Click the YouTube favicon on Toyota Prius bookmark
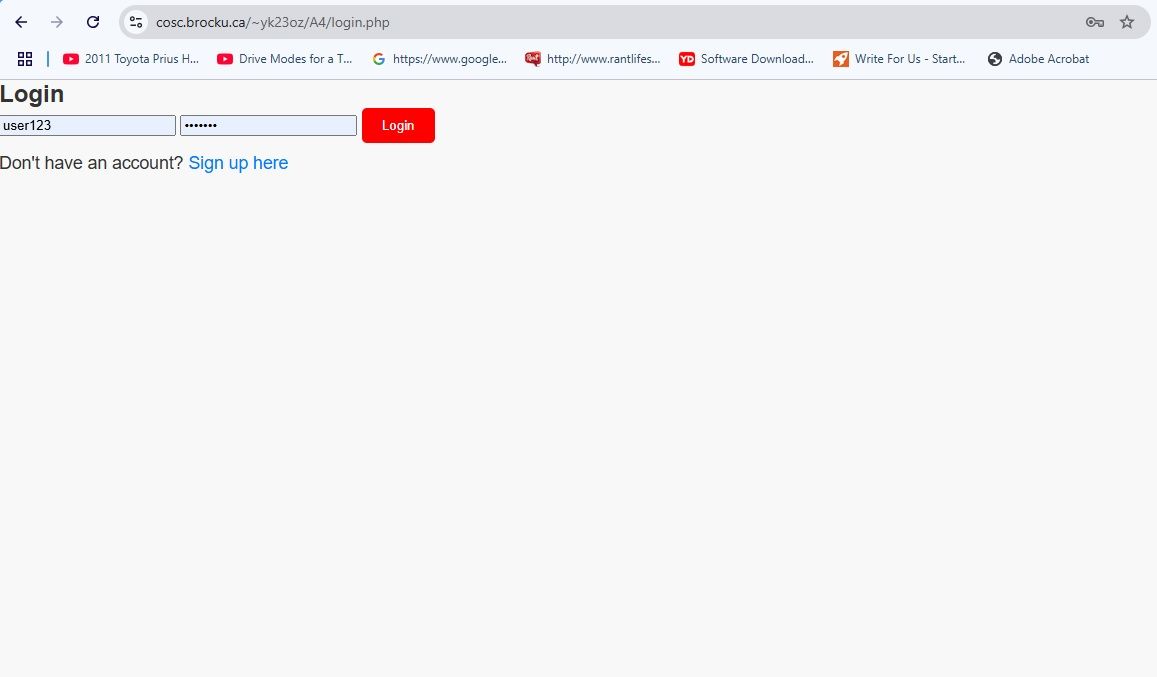Viewport: 1157px width, 677px height. click(71, 58)
